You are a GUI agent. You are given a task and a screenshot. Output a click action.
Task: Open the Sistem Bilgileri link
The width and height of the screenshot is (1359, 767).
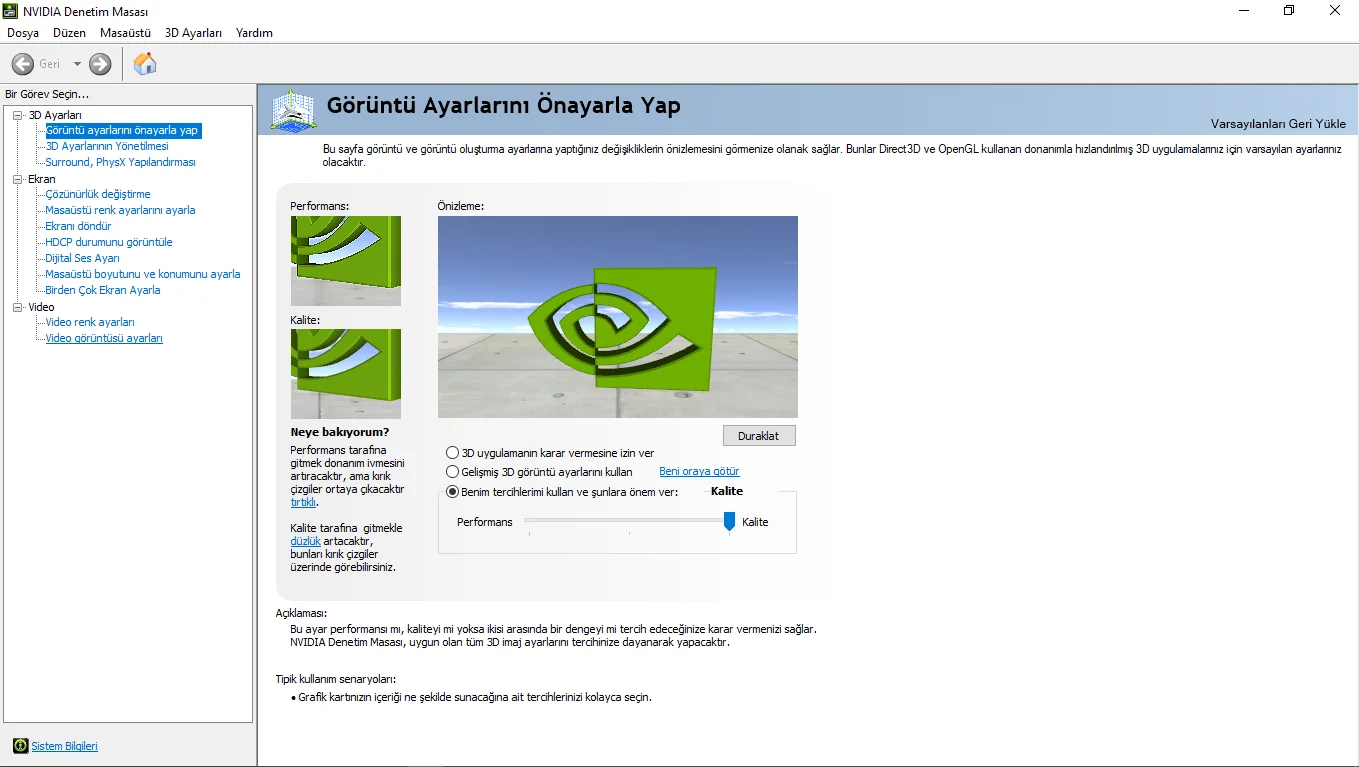[65, 746]
